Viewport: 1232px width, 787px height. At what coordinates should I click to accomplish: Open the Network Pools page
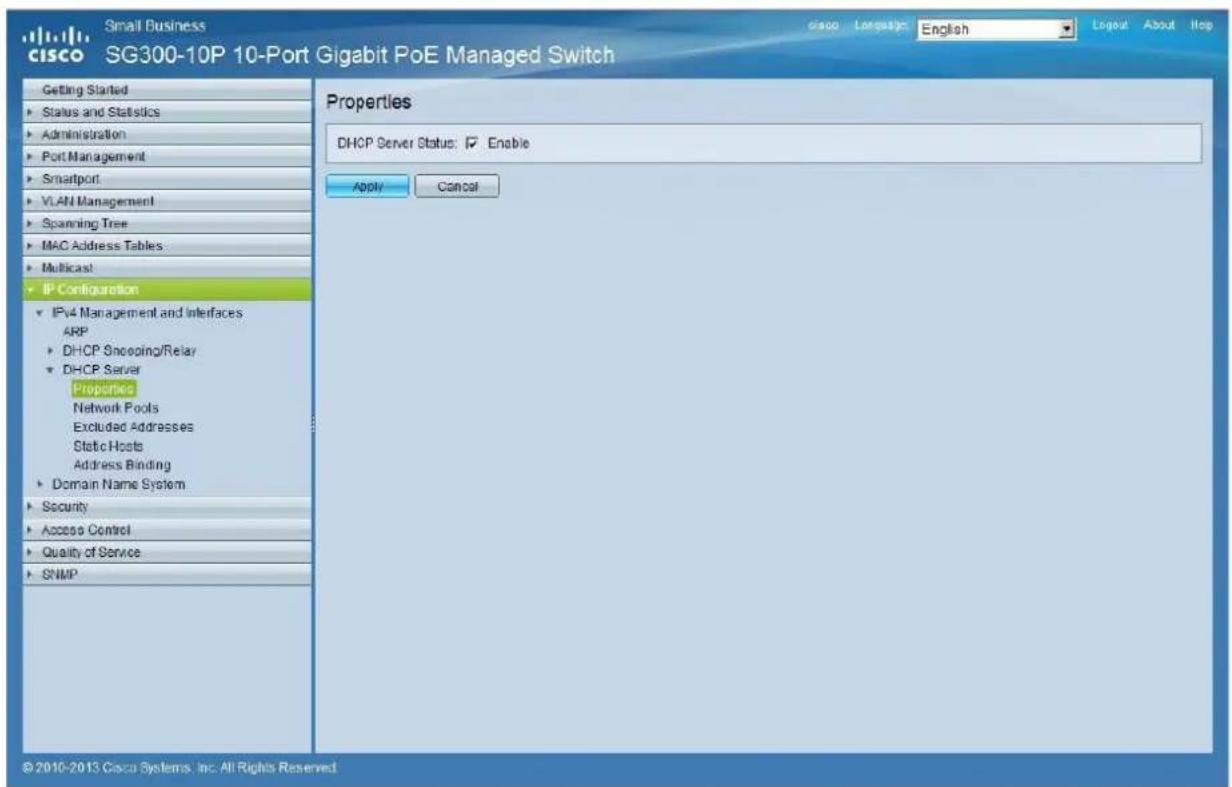tap(115, 408)
